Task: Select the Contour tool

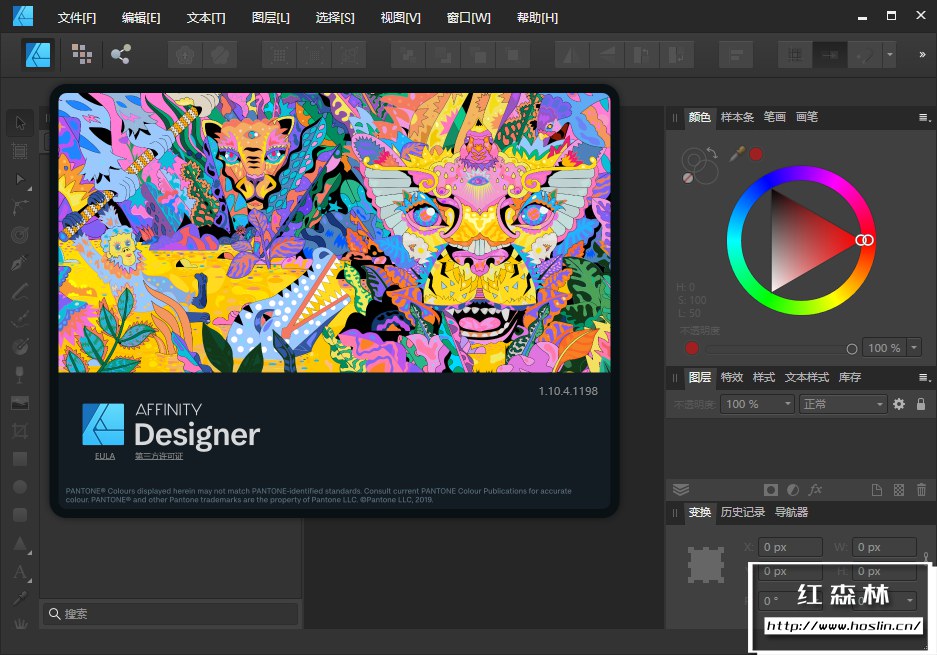Action: (20, 235)
